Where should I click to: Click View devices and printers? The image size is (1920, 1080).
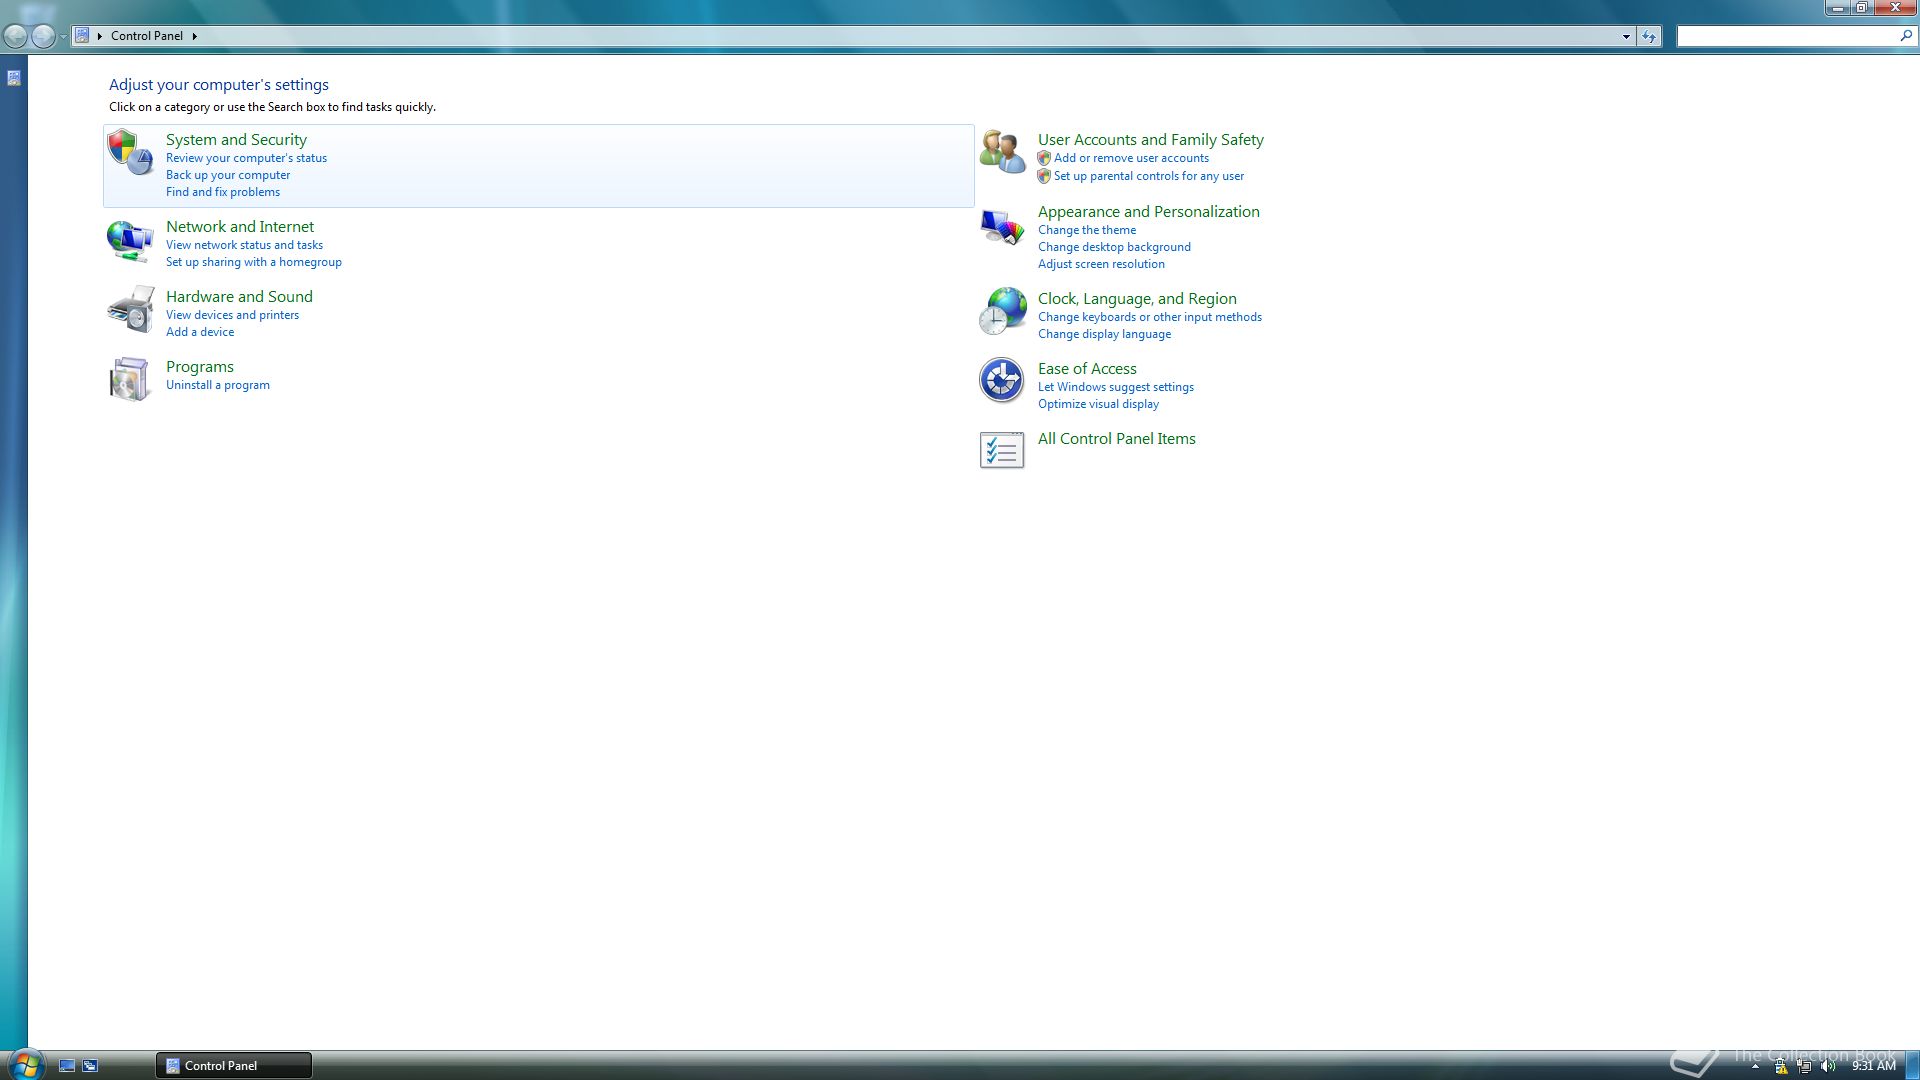tap(232, 315)
